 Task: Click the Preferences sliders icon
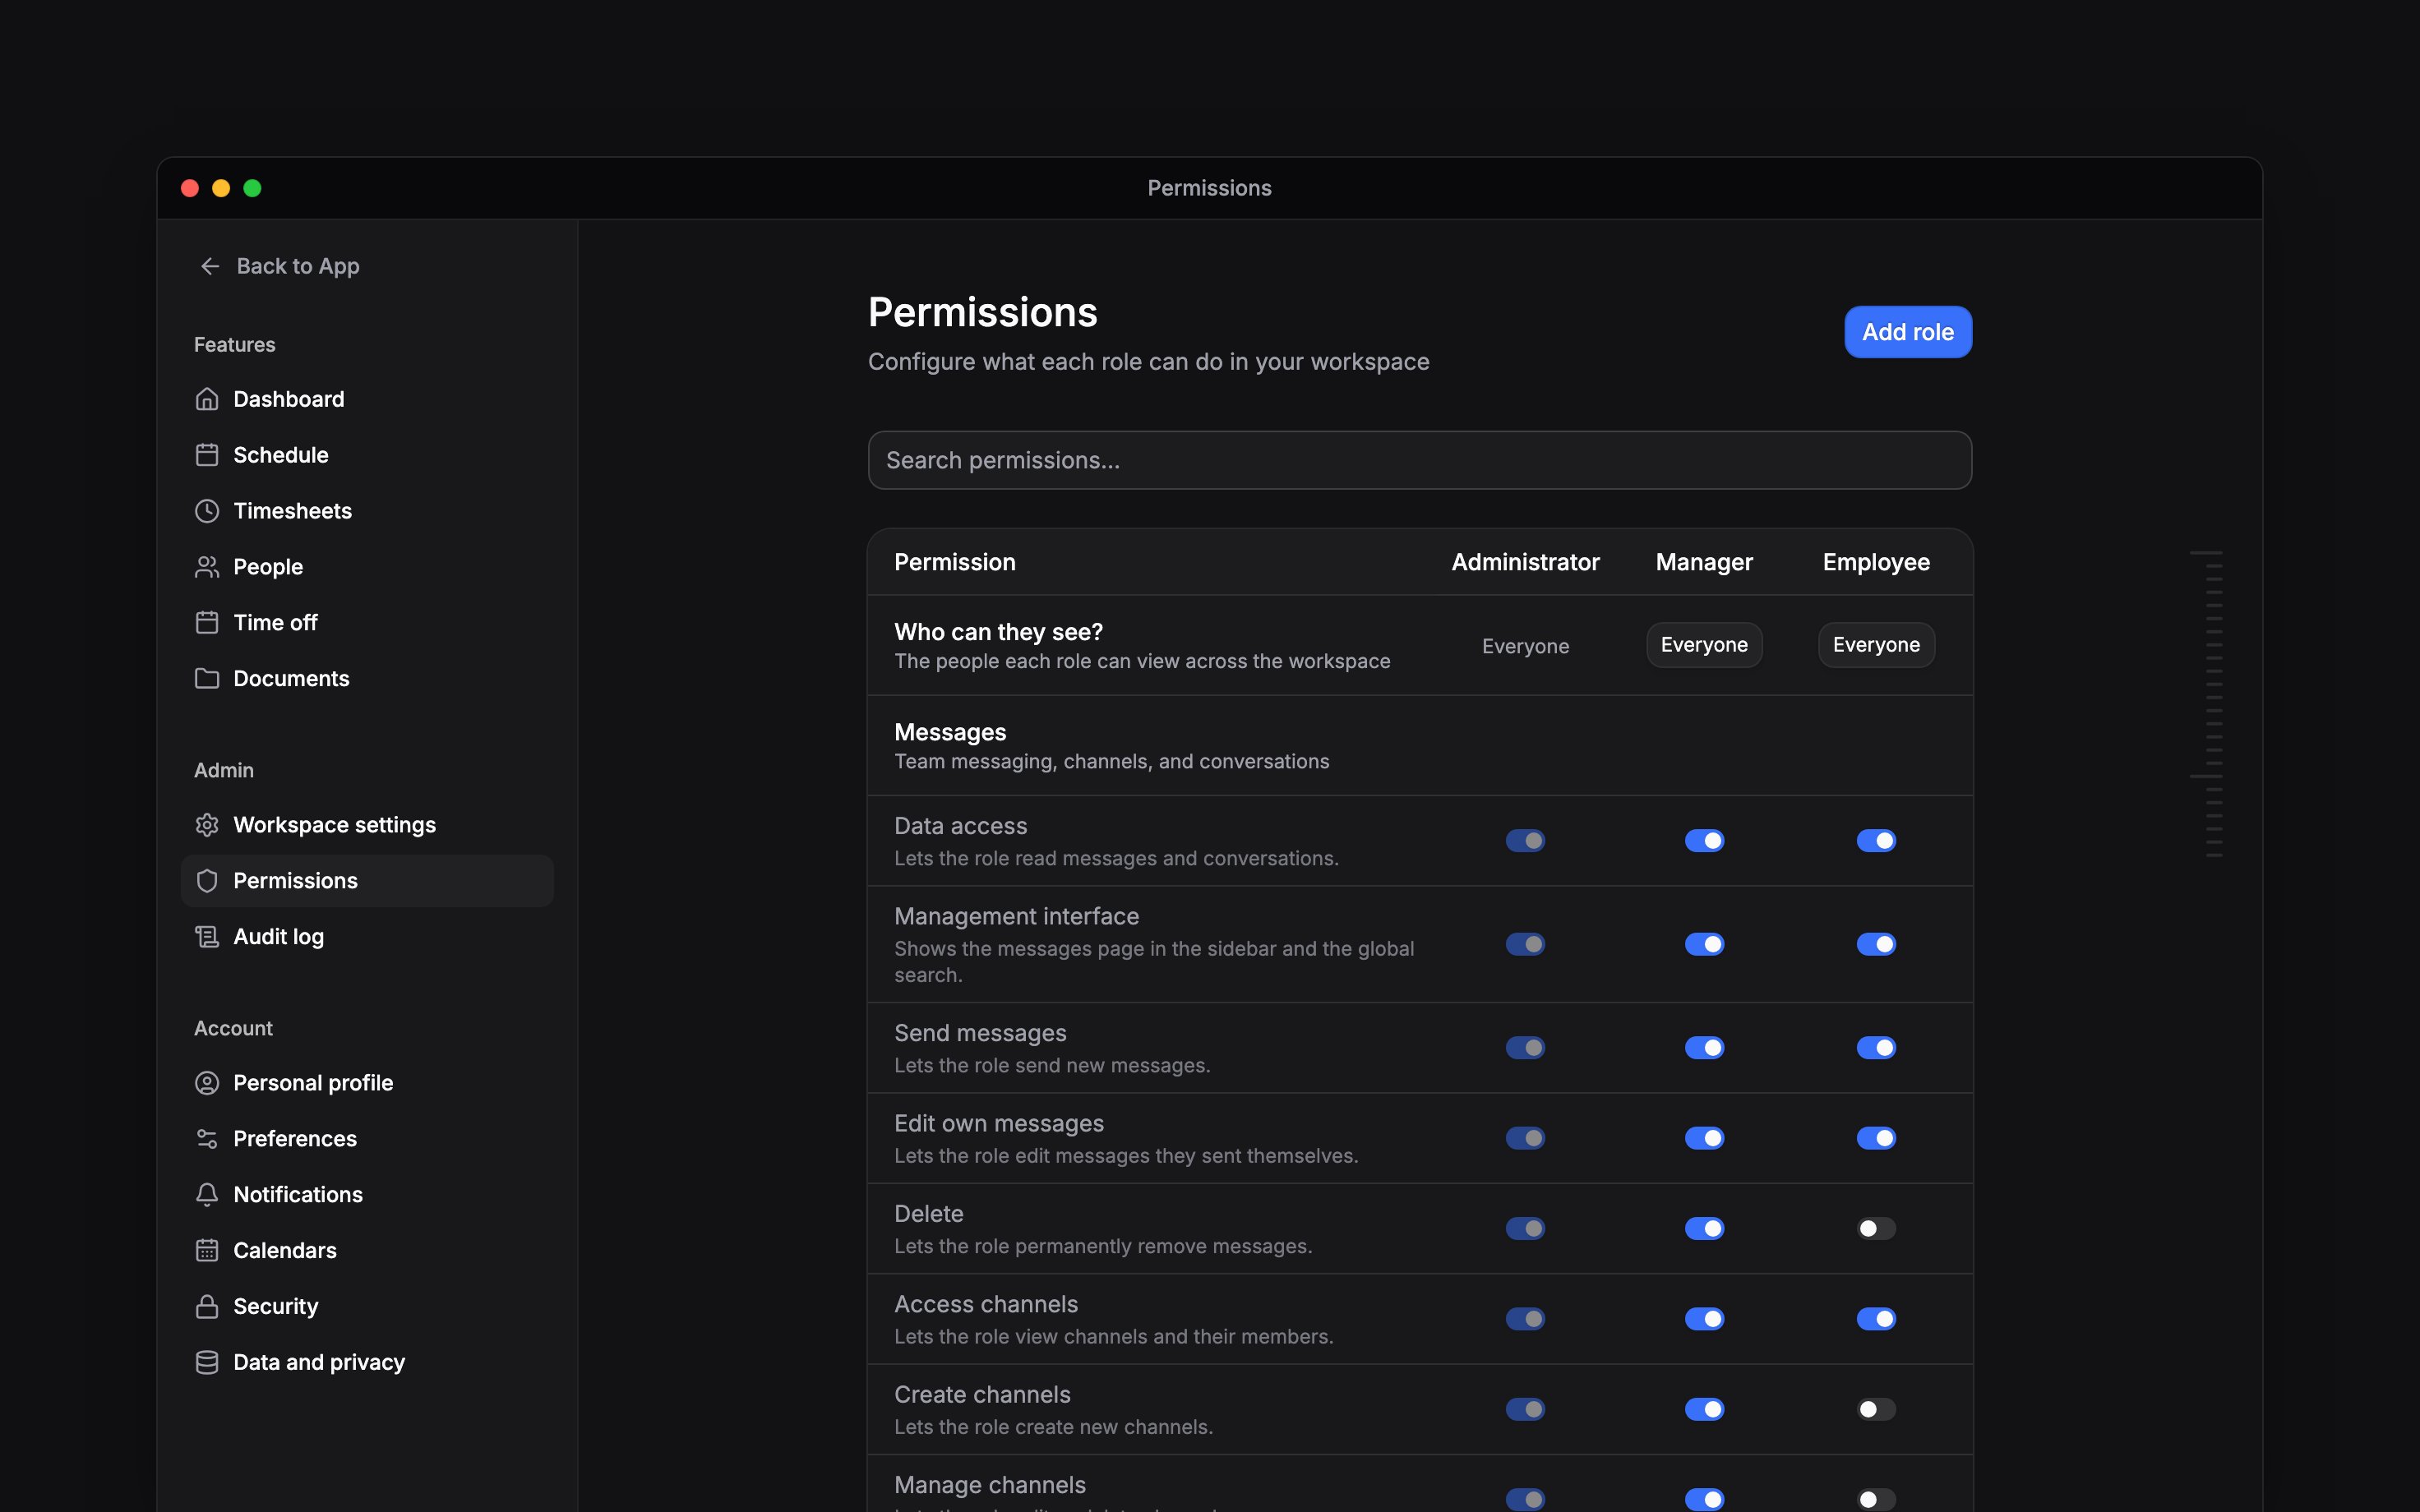(x=207, y=1139)
